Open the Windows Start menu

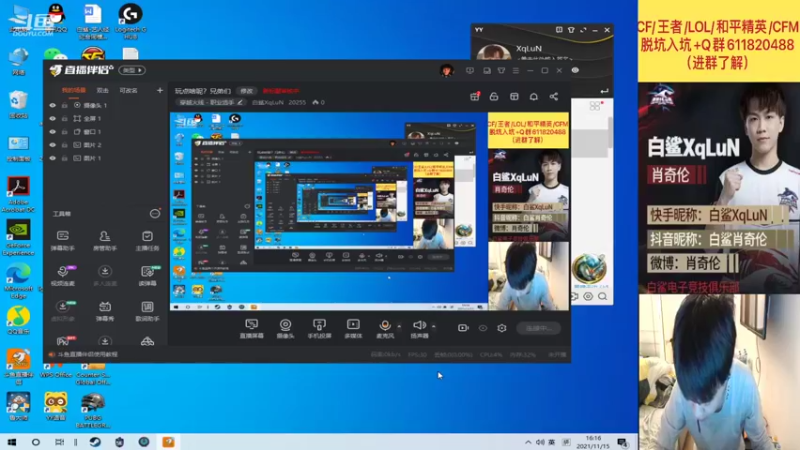coord(12,442)
